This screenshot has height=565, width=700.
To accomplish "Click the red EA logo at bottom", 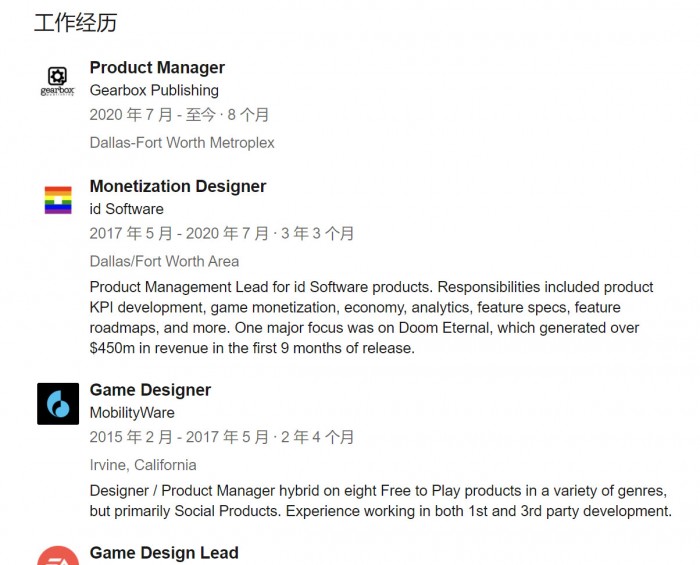I will coord(57,555).
